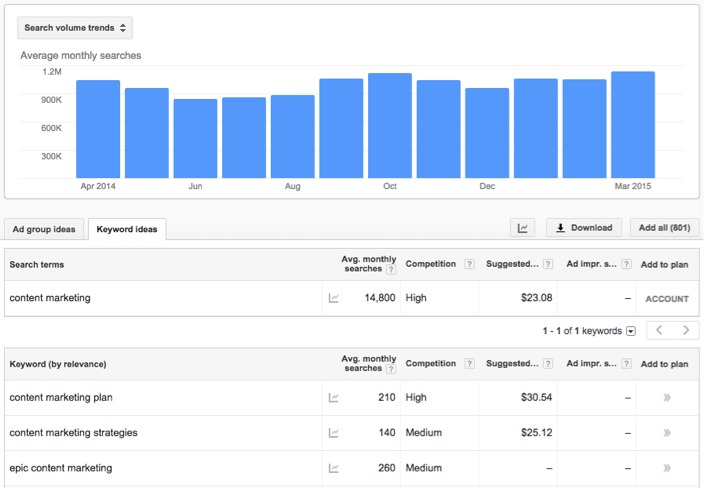This screenshot has height=488, width=704.
Task: Click the Add all (801) button
Action: click(664, 228)
